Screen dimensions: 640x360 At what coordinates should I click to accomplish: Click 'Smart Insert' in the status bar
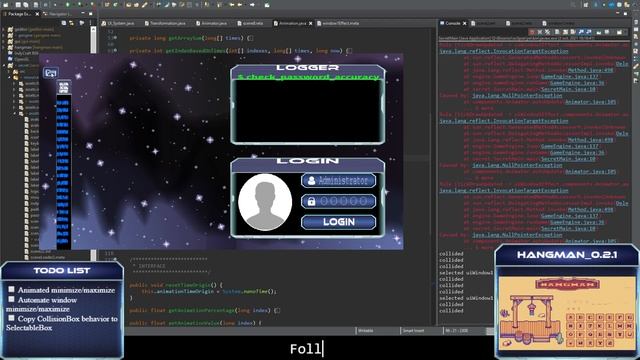[x=413, y=331]
